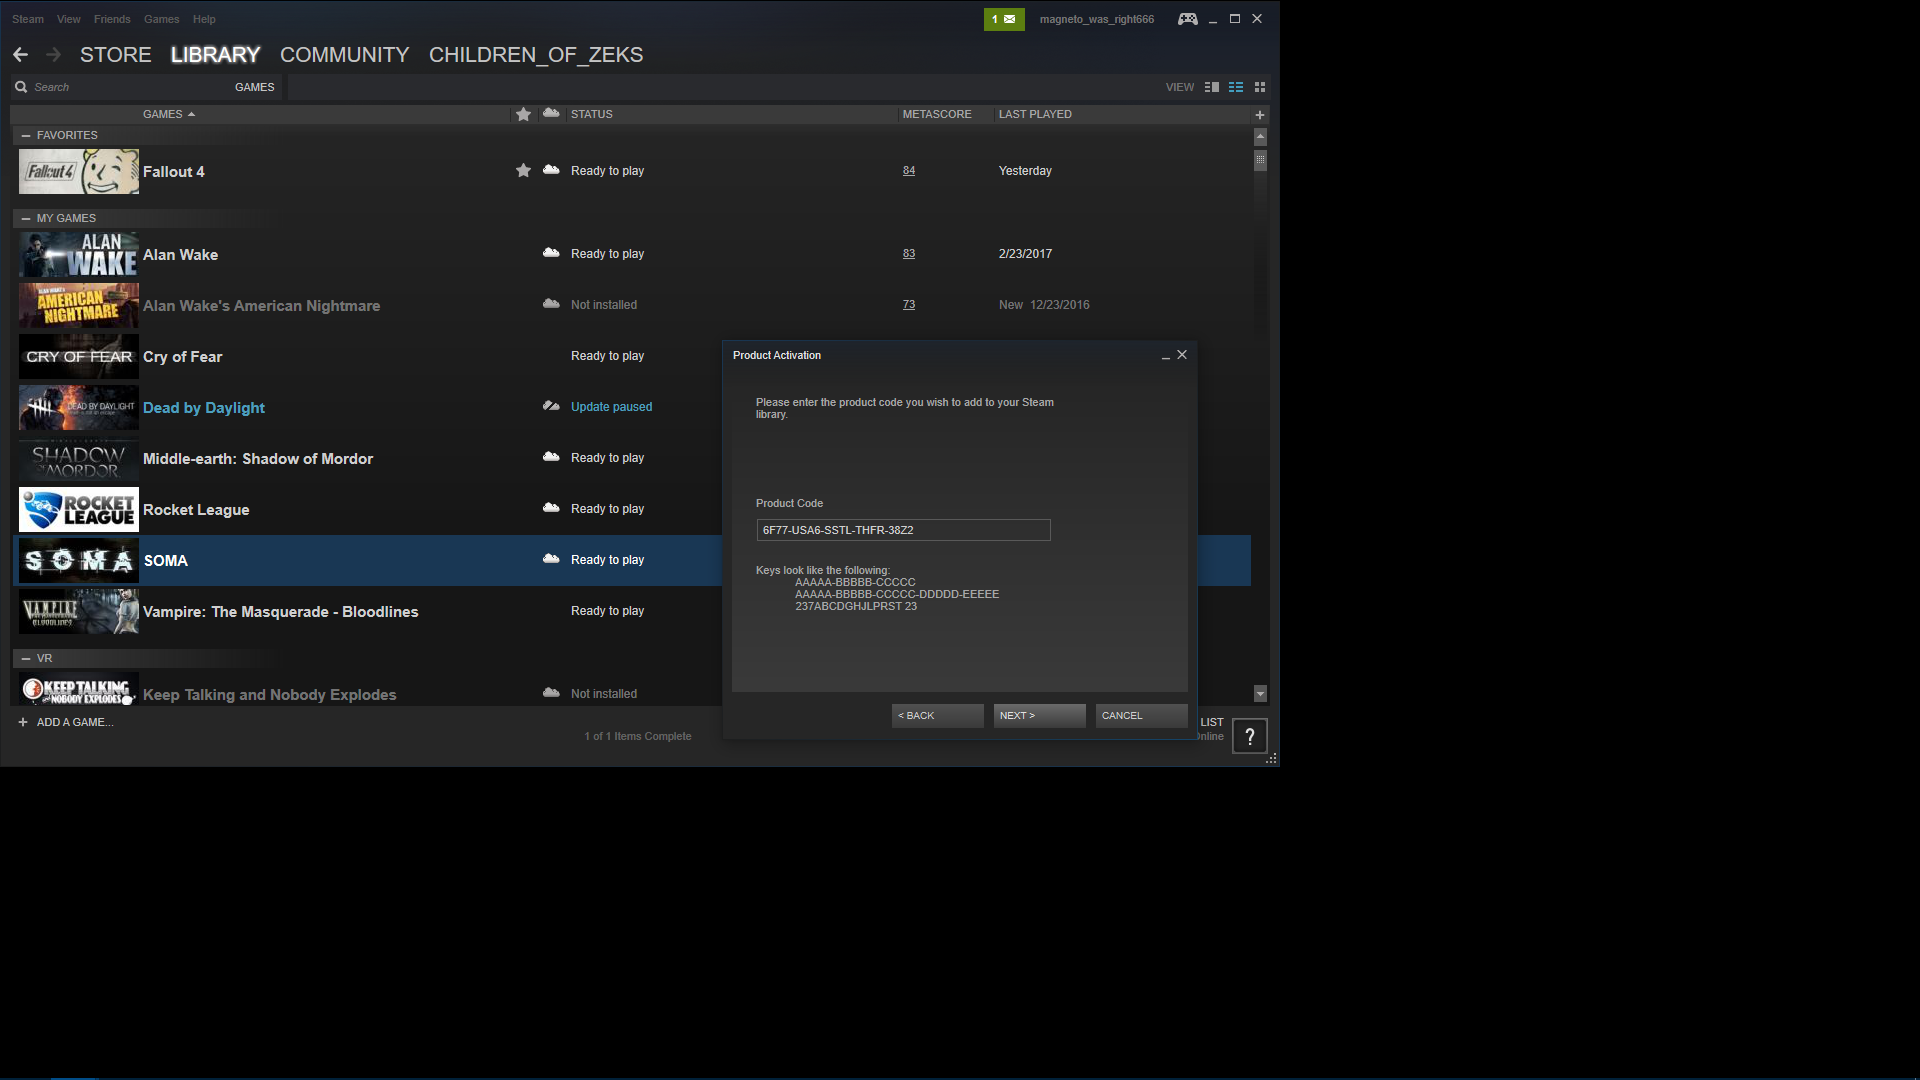Switch to detail view icon
This screenshot has height=1080, width=1920.
pyautogui.click(x=1212, y=87)
